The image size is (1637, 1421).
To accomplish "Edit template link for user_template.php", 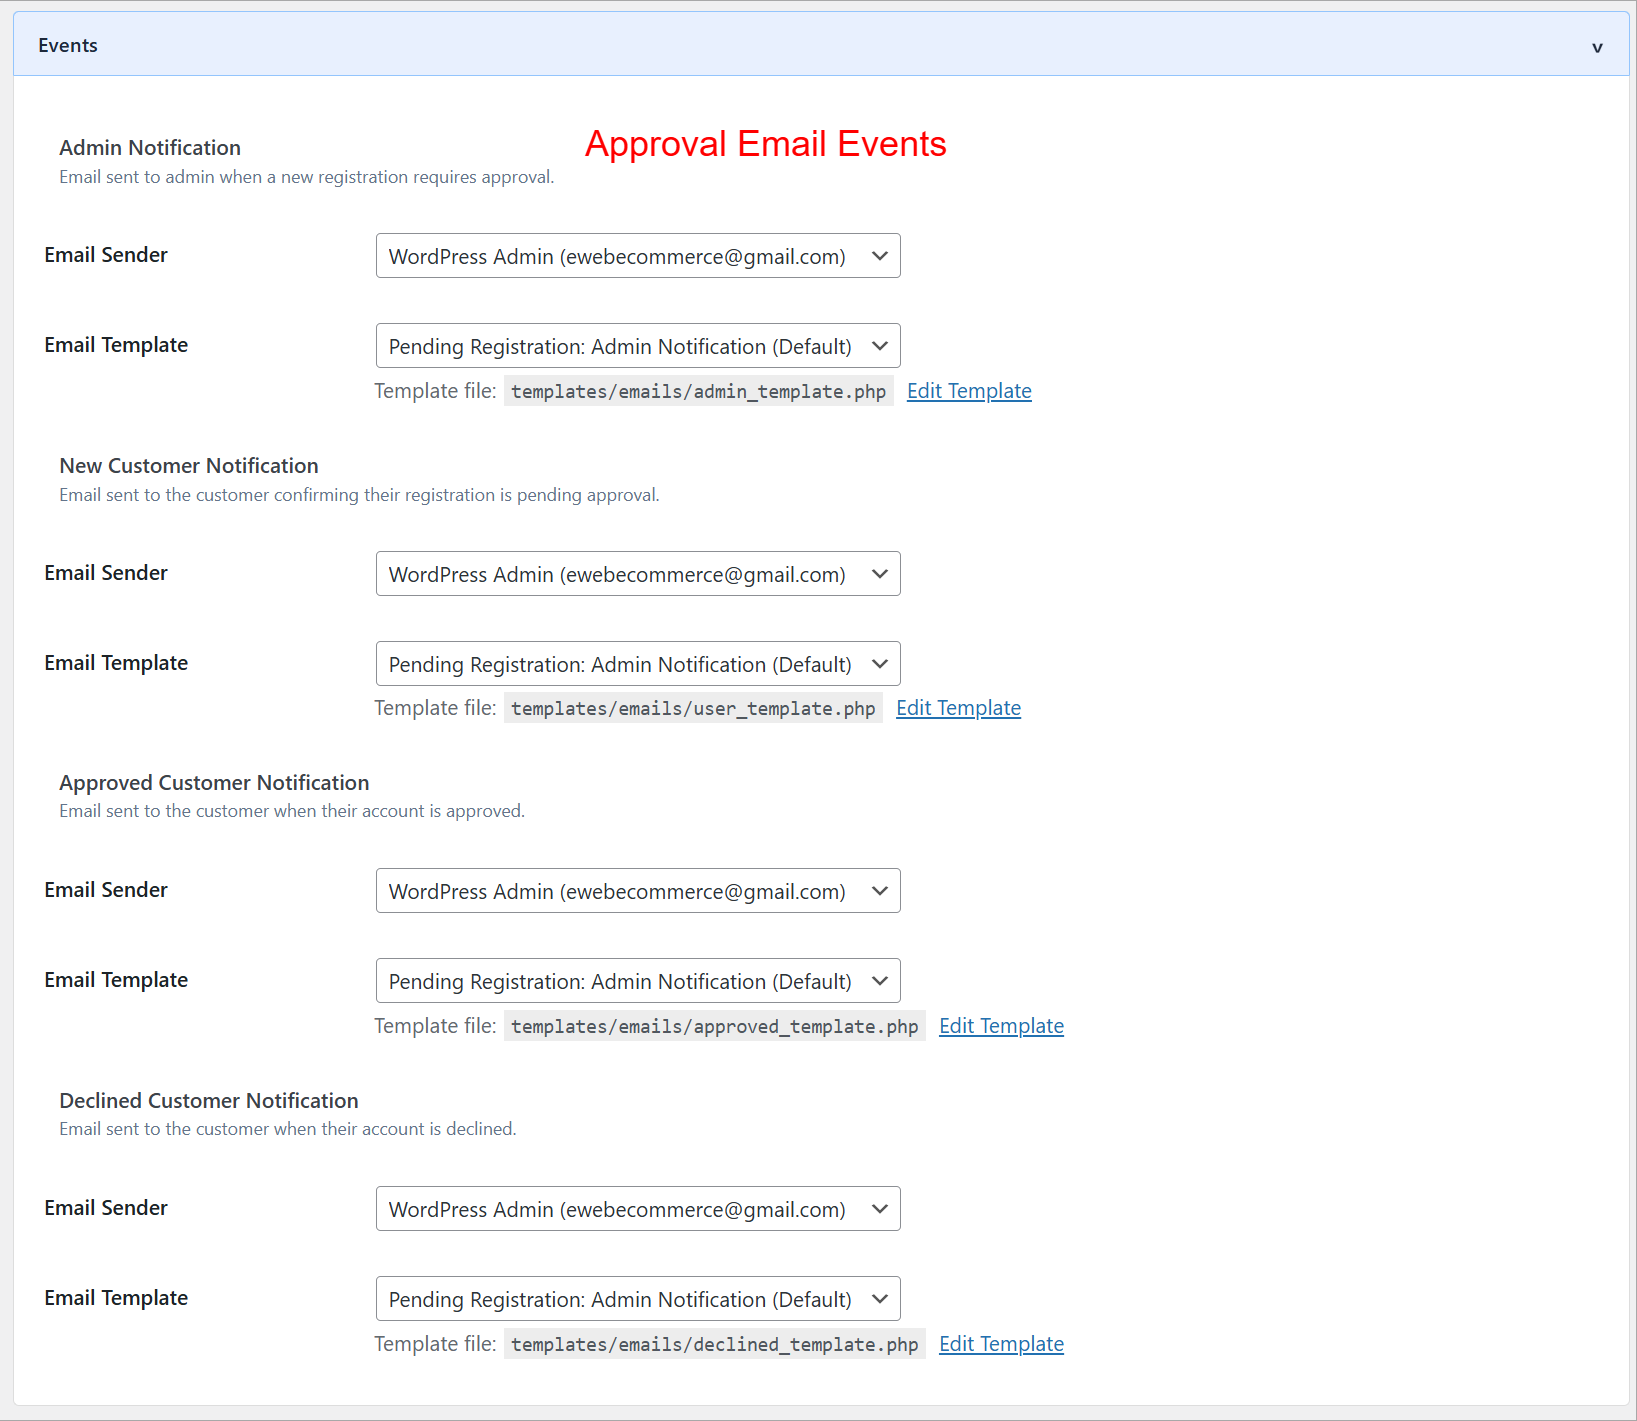I will [x=958, y=708].
